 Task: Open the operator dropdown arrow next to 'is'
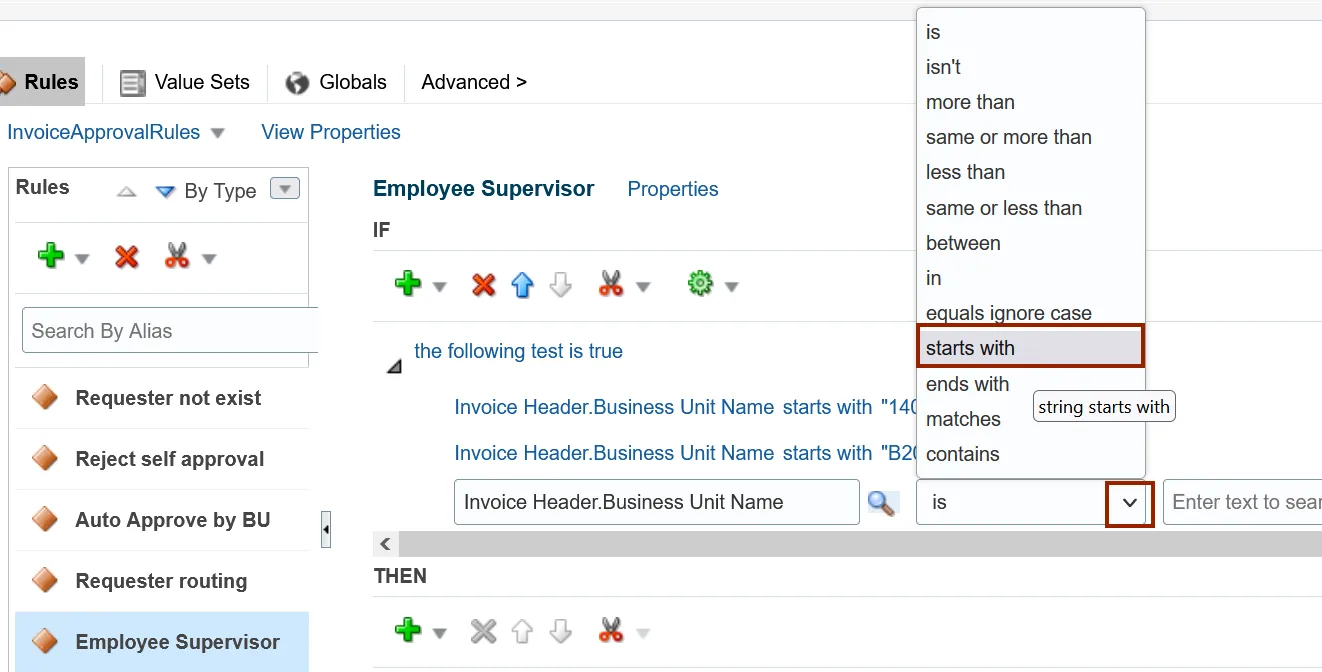coord(1130,503)
